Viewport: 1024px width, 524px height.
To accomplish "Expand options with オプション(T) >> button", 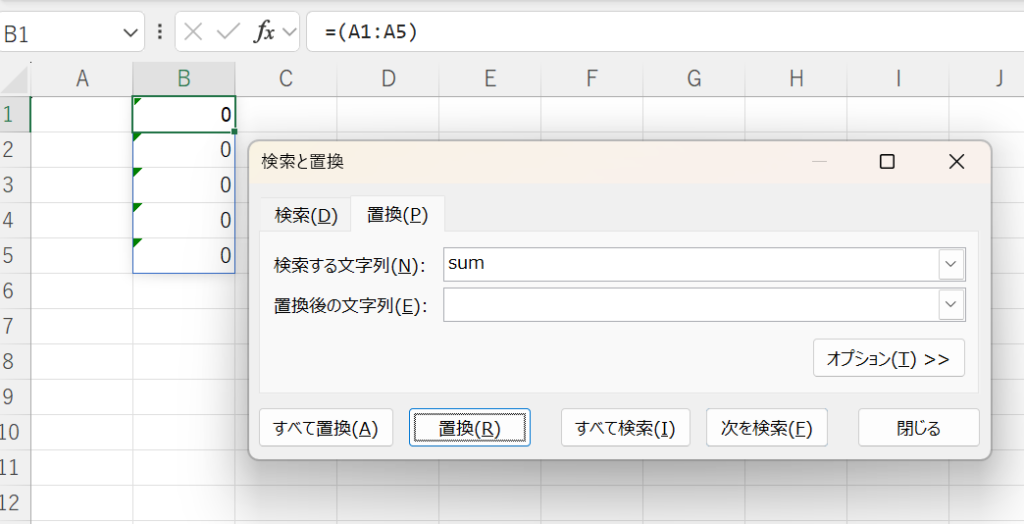I will tap(889, 358).
